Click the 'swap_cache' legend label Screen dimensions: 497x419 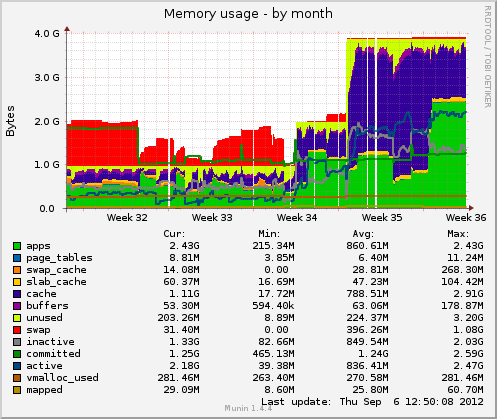pos(56,270)
